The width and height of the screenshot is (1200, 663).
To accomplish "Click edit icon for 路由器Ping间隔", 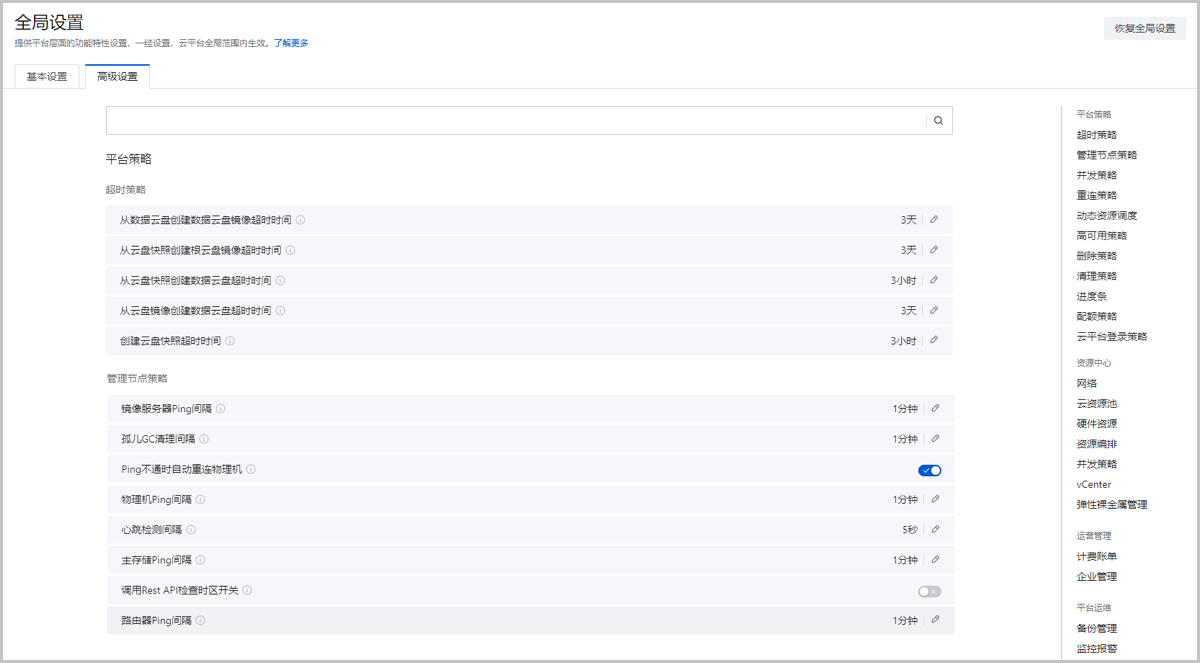I will coord(935,620).
